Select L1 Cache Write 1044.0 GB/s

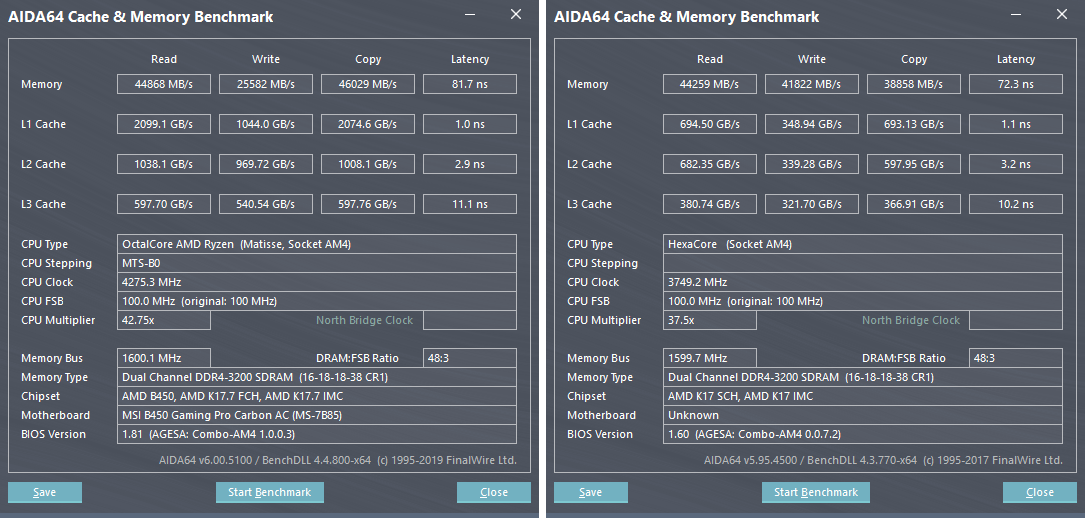(266, 124)
